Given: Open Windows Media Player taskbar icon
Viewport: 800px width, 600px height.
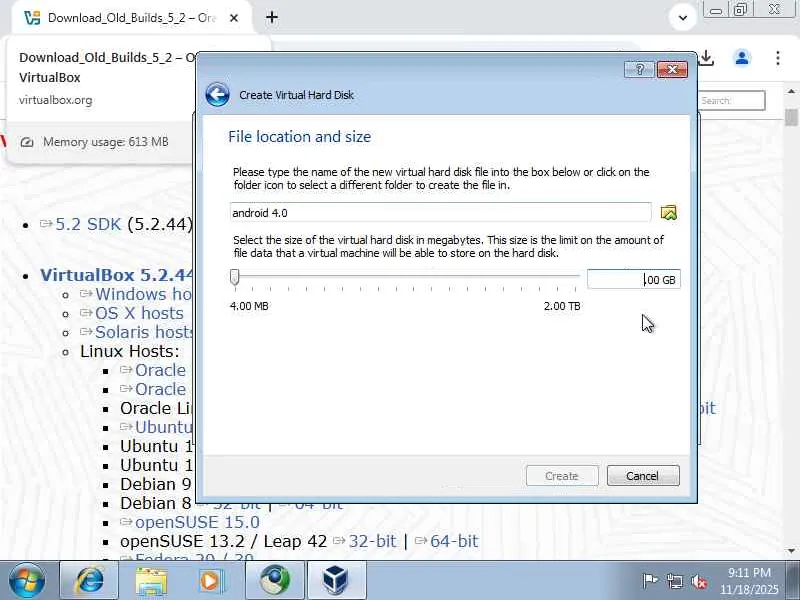Looking at the screenshot, I should [x=211, y=581].
